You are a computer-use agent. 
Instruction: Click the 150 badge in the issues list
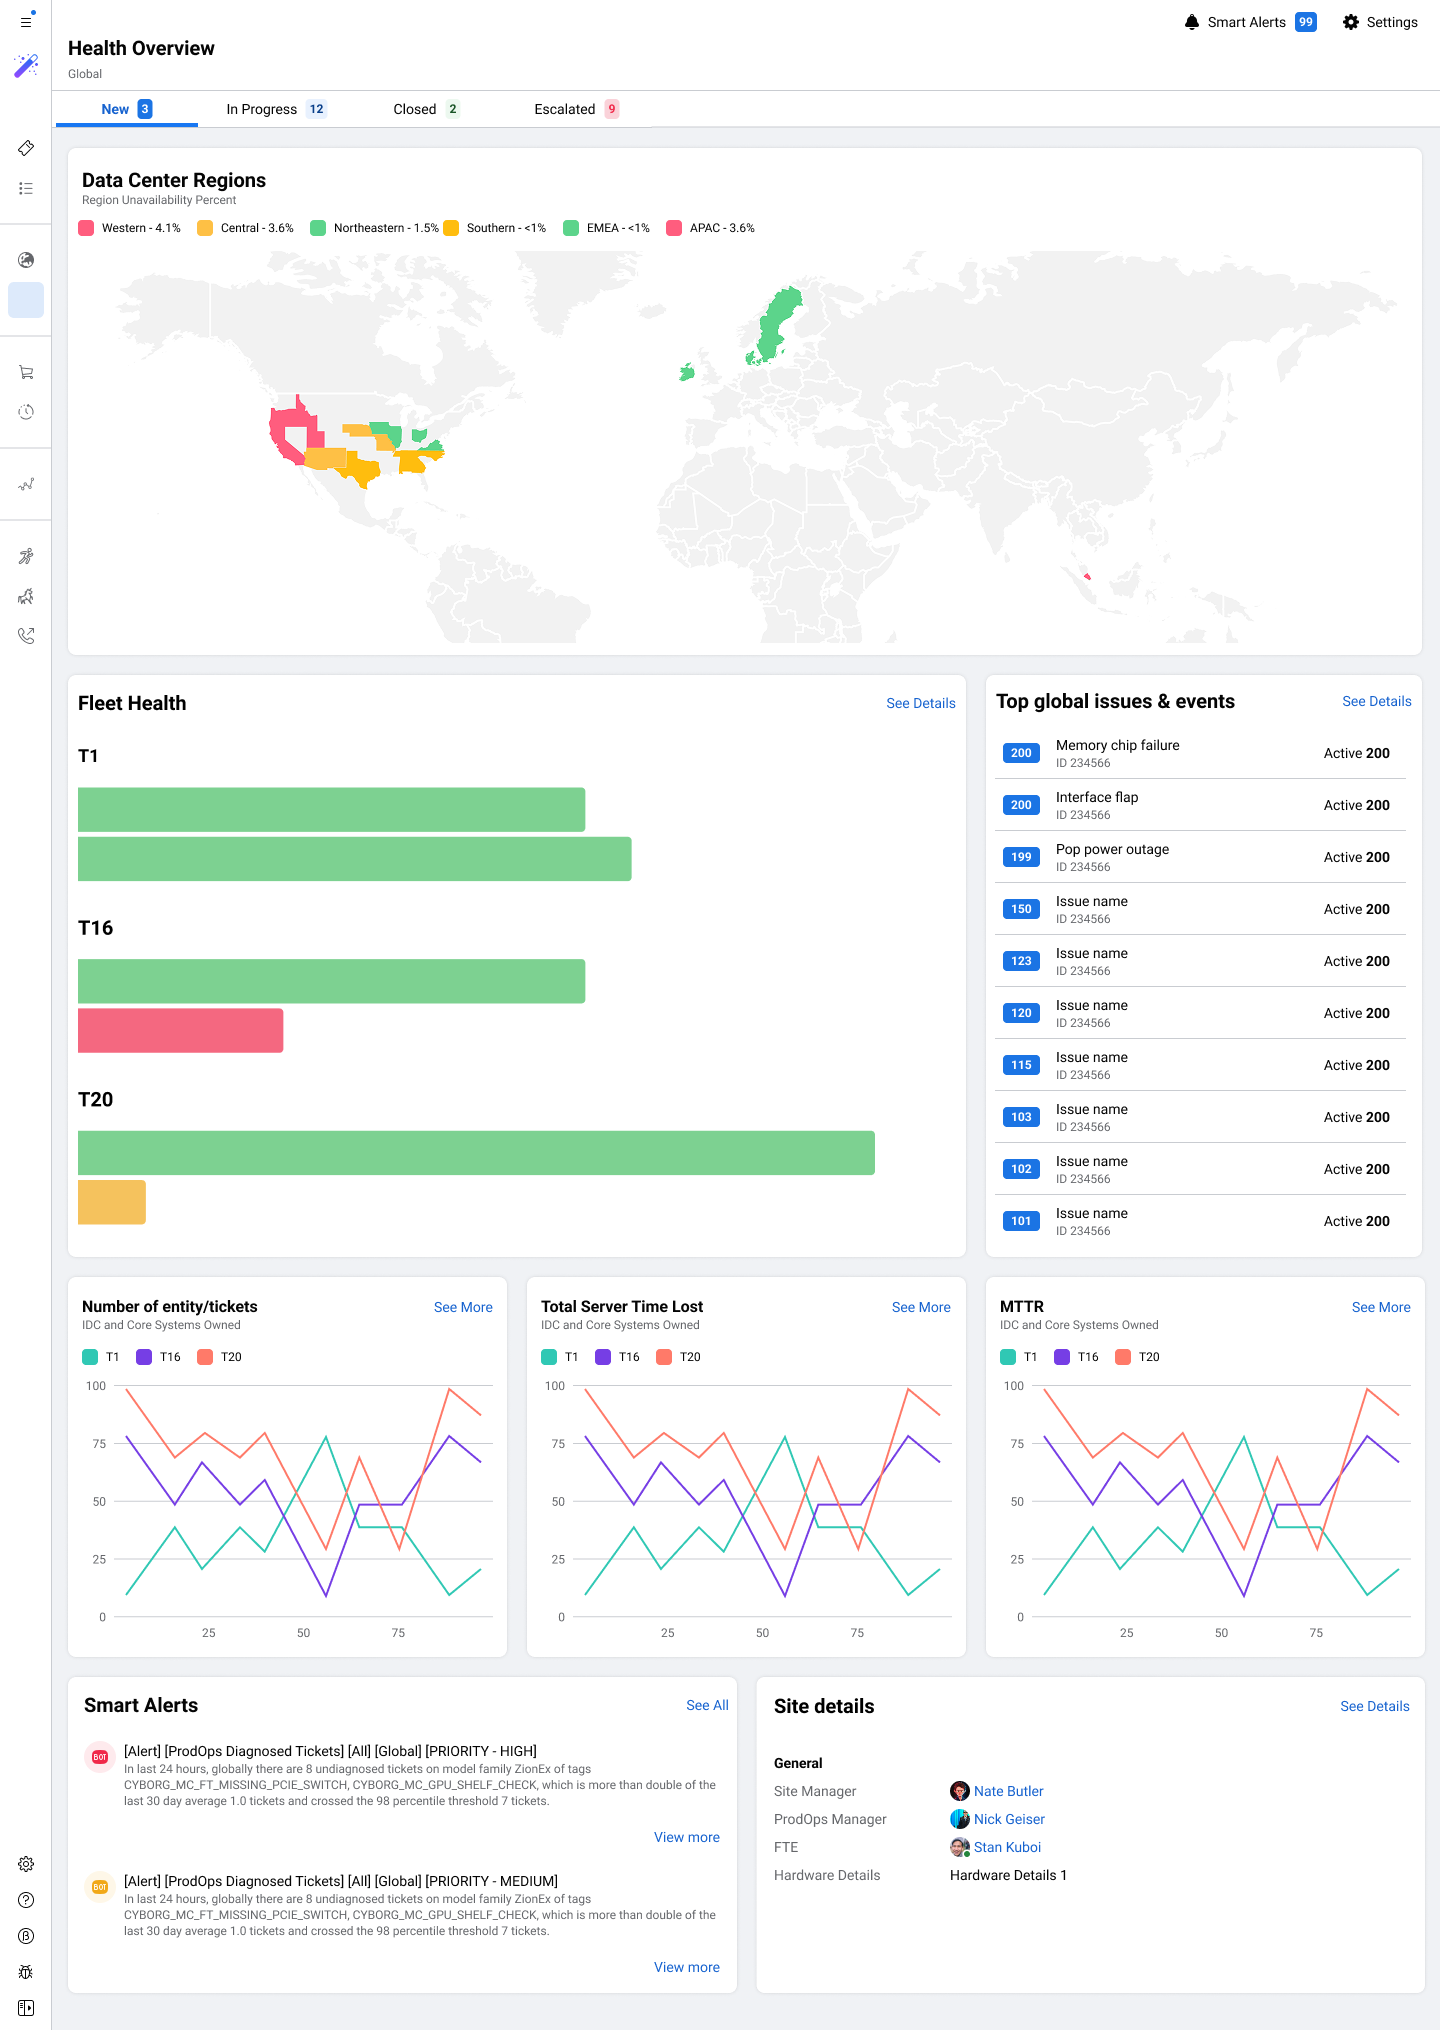click(1021, 909)
